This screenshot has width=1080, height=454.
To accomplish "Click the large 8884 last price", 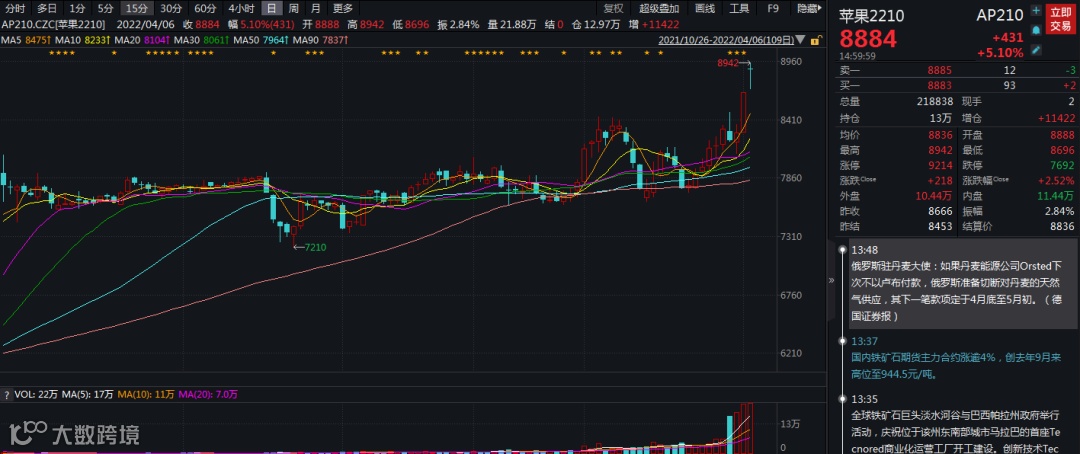I will coord(867,39).
